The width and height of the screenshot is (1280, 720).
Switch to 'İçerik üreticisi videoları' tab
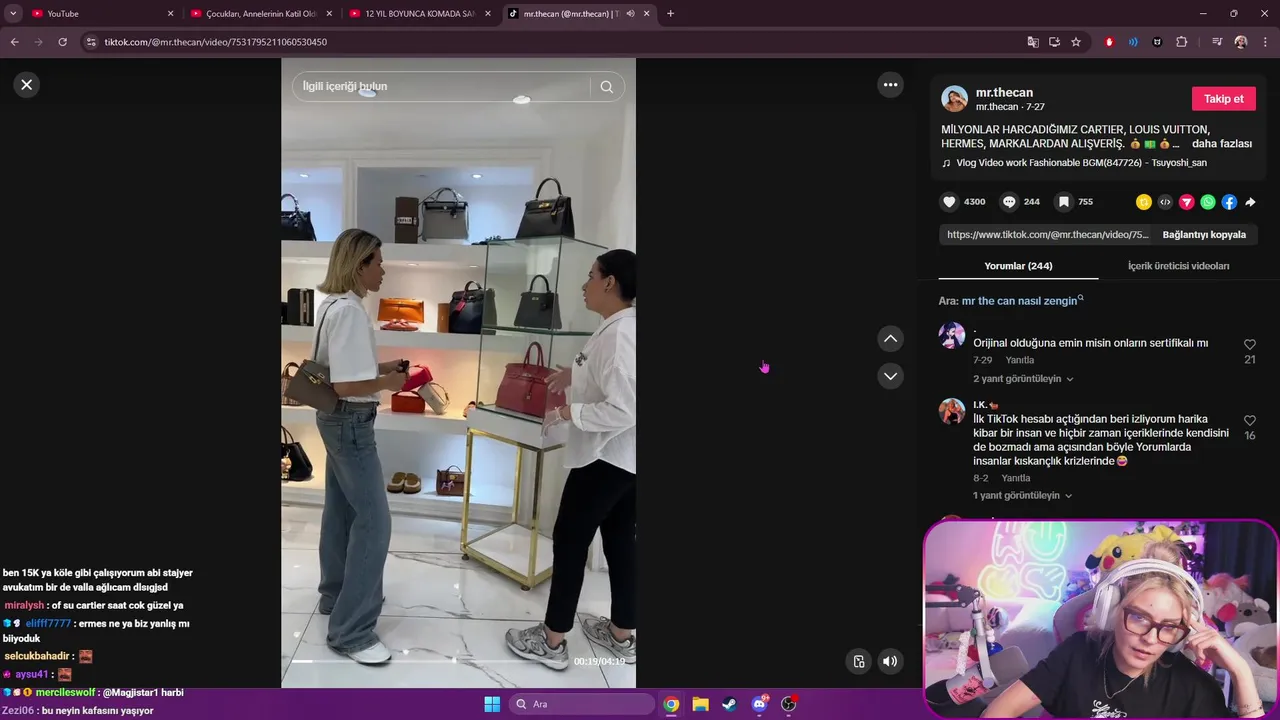coord(1178,266)
